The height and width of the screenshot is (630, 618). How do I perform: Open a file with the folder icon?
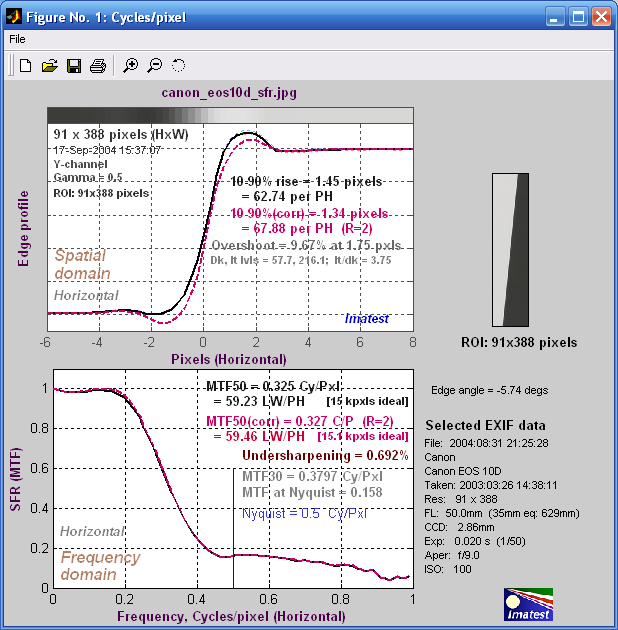coord(49,65)
